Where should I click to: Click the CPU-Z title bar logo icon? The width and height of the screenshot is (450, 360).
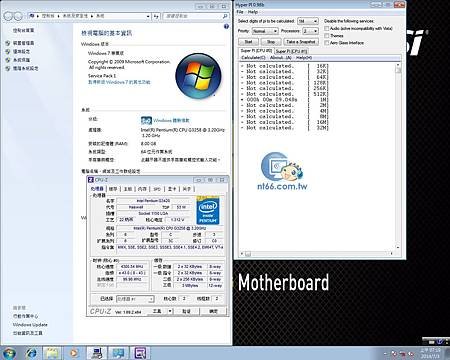coord(91,180)
